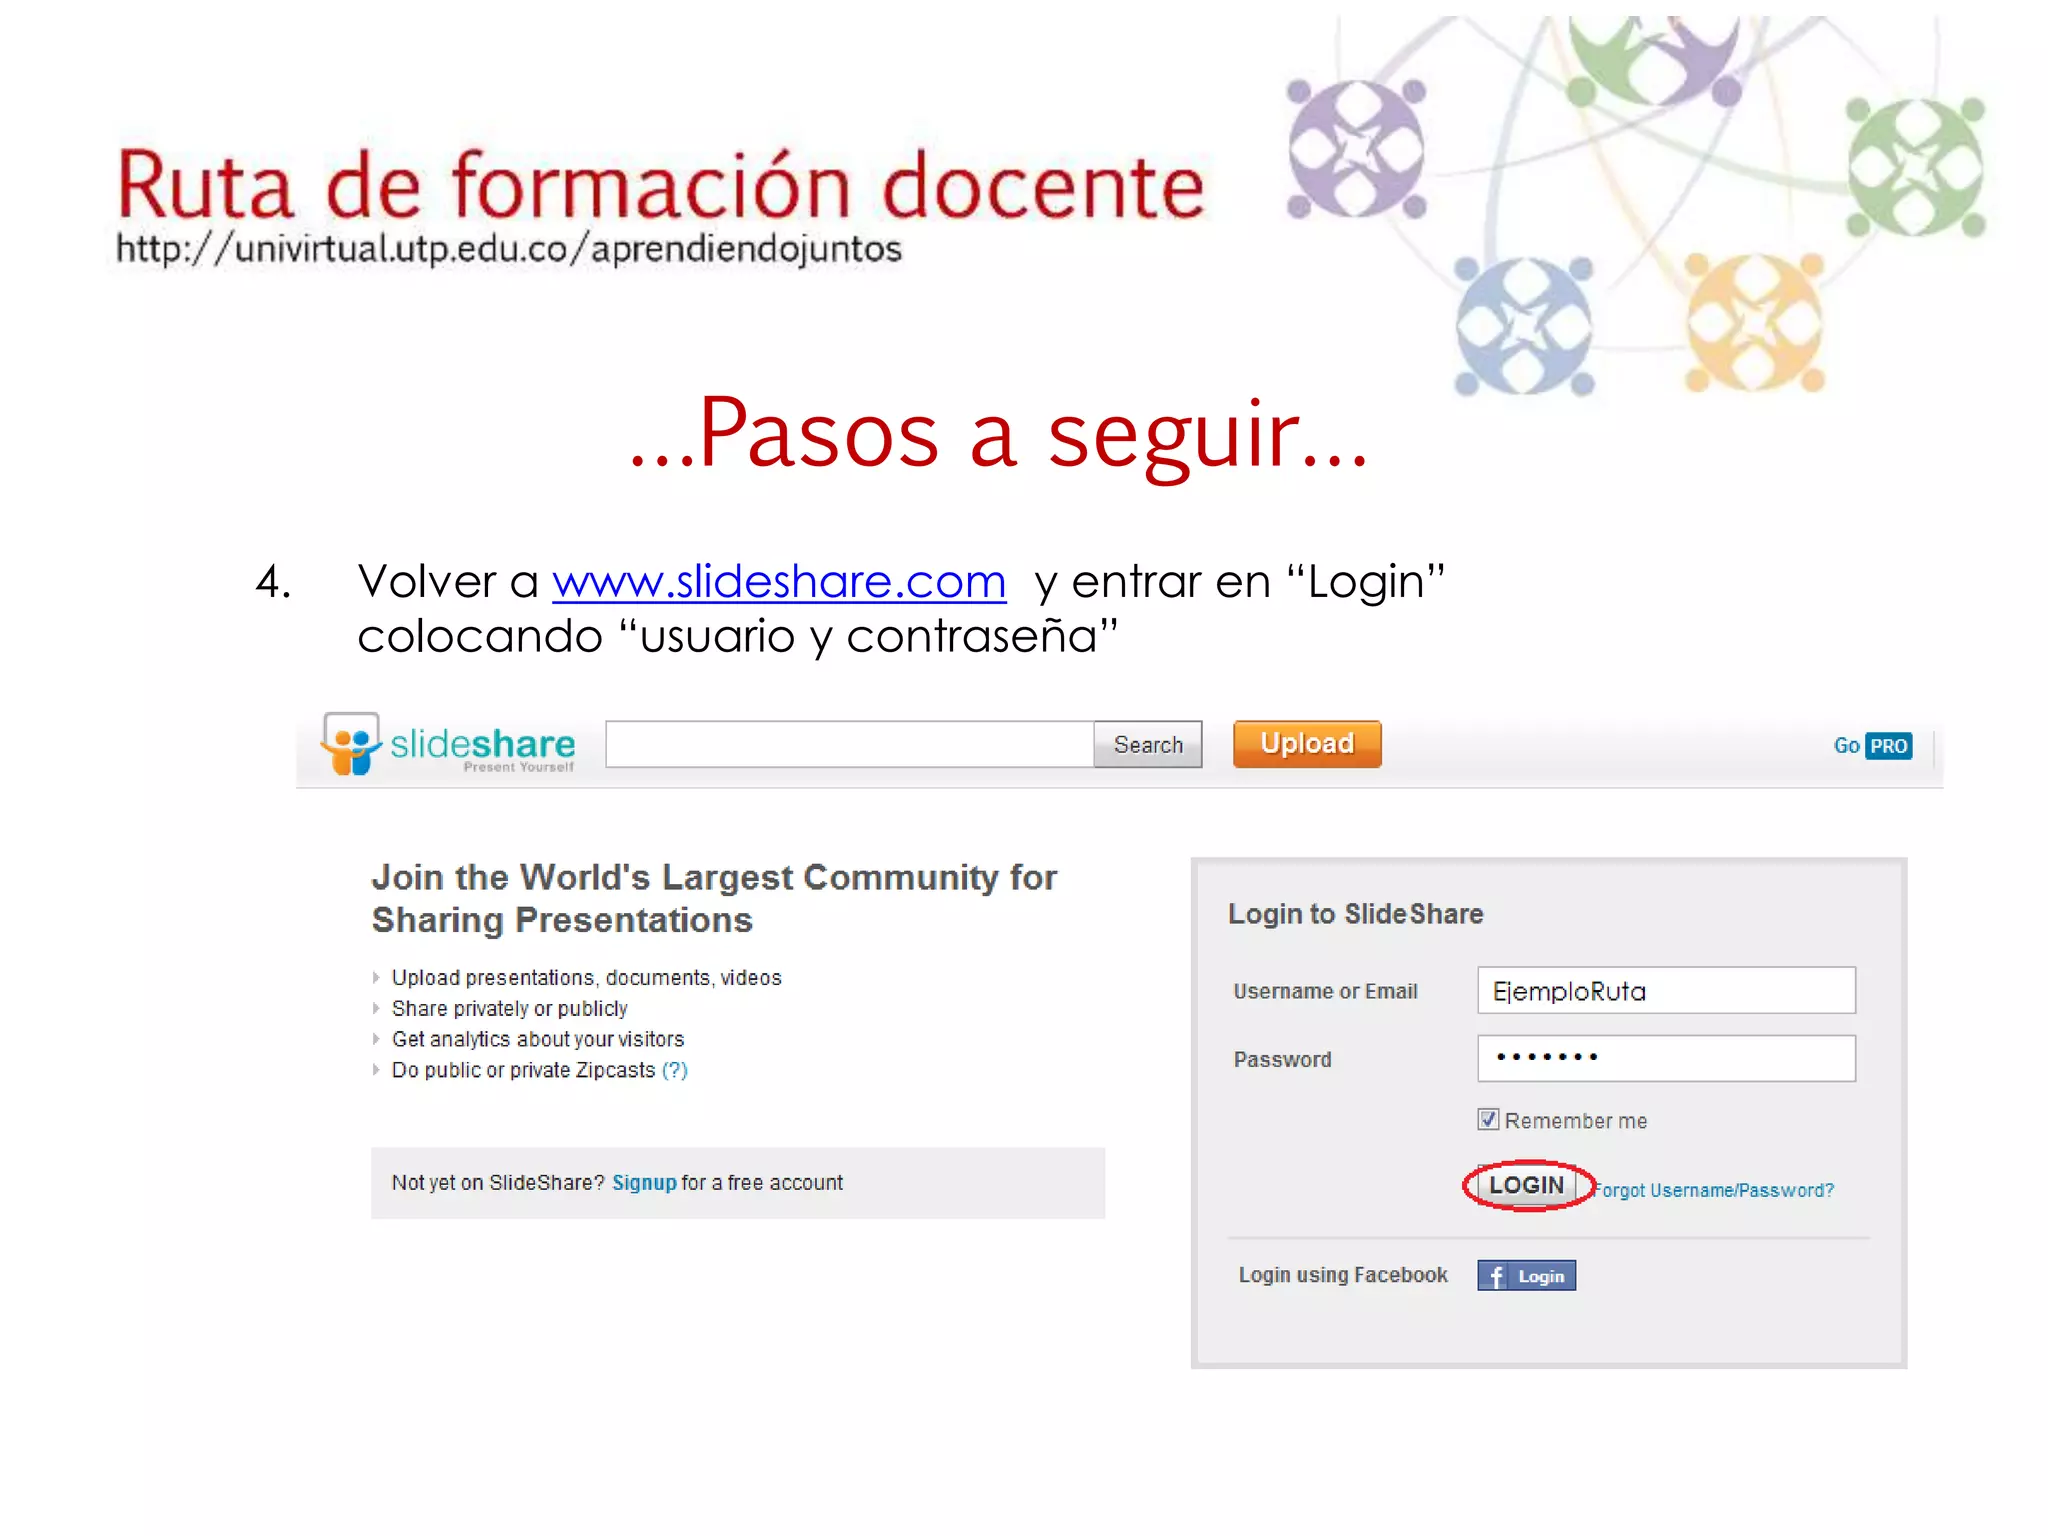Click the univirtual.utp.edu.co URL text
This screenshot has height=1536, width=2048.
509,249
